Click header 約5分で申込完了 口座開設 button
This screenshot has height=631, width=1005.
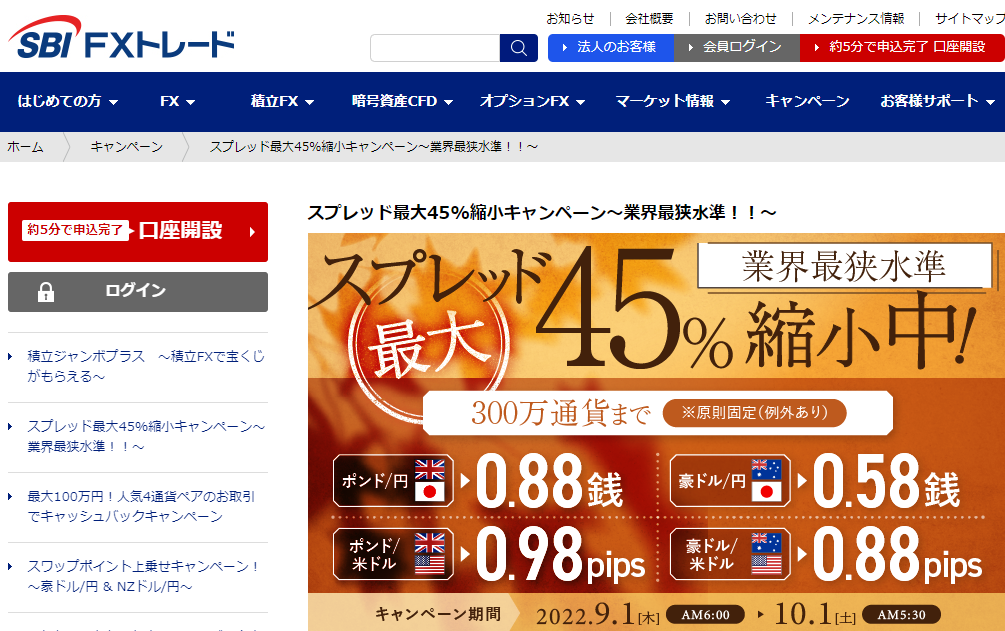[x=902, y=47]
